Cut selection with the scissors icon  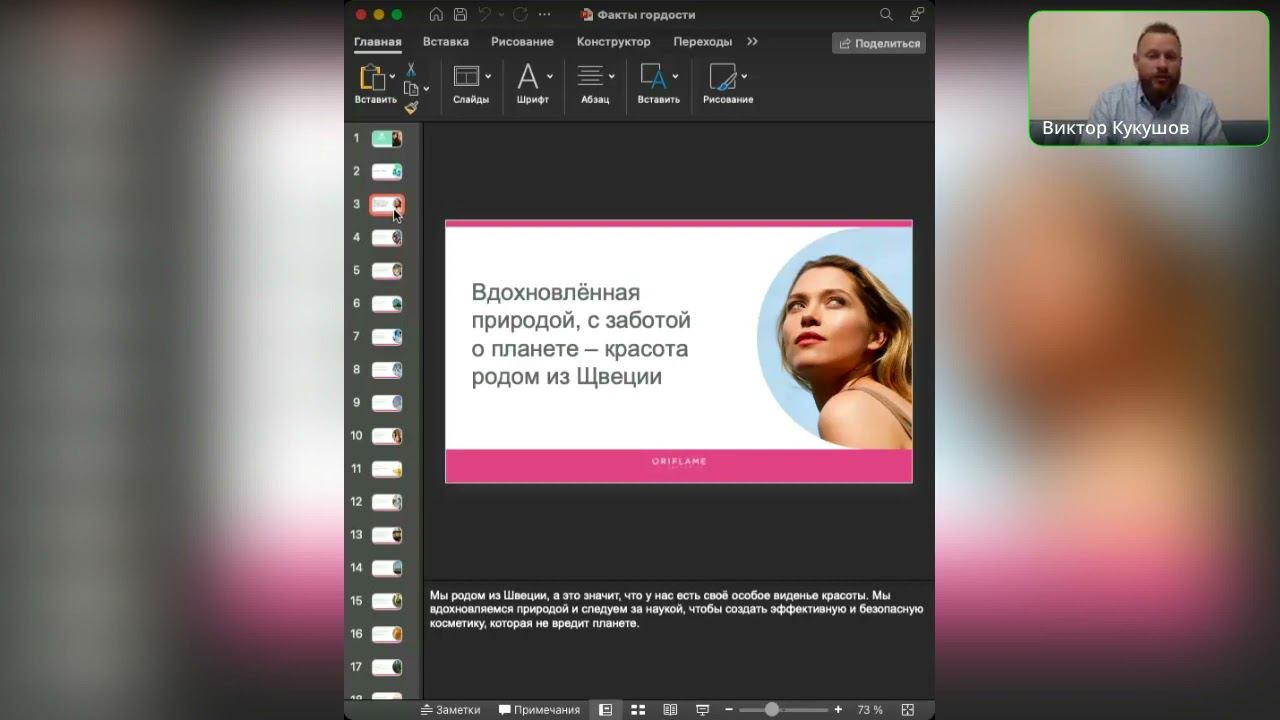click(x=410, y=69)
